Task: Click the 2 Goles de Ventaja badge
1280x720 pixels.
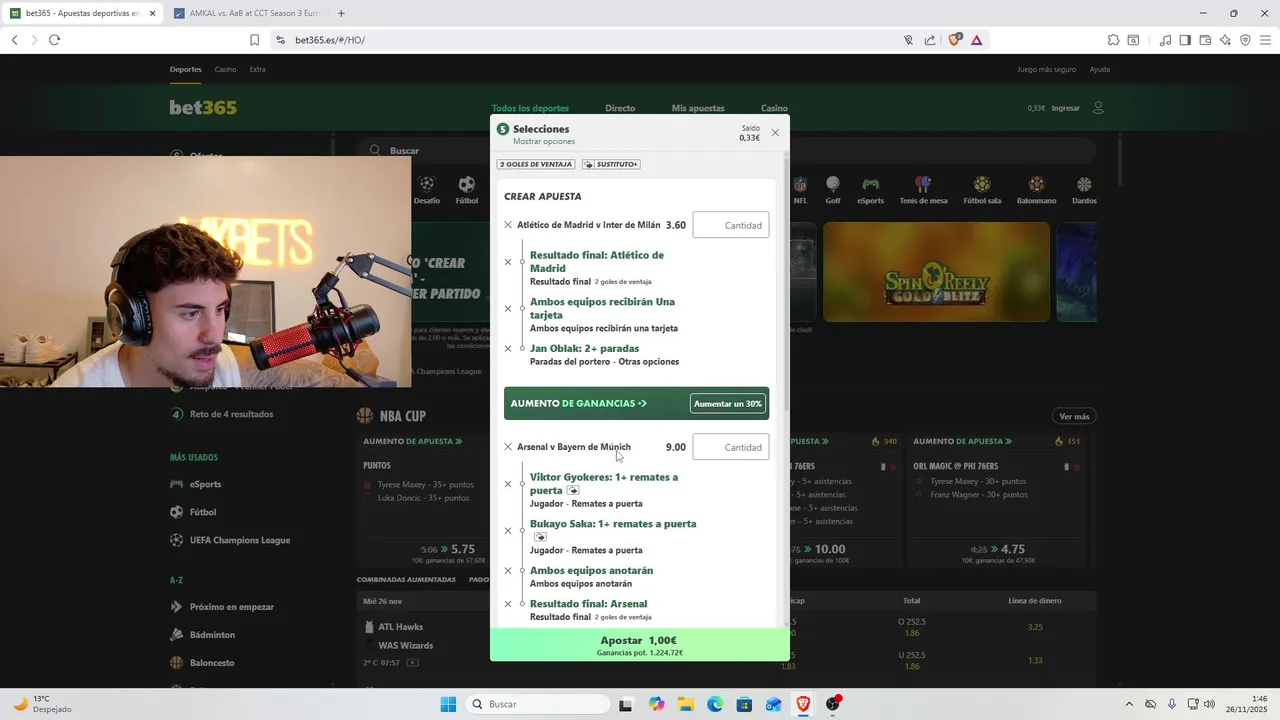Action: tap(536, 164)
